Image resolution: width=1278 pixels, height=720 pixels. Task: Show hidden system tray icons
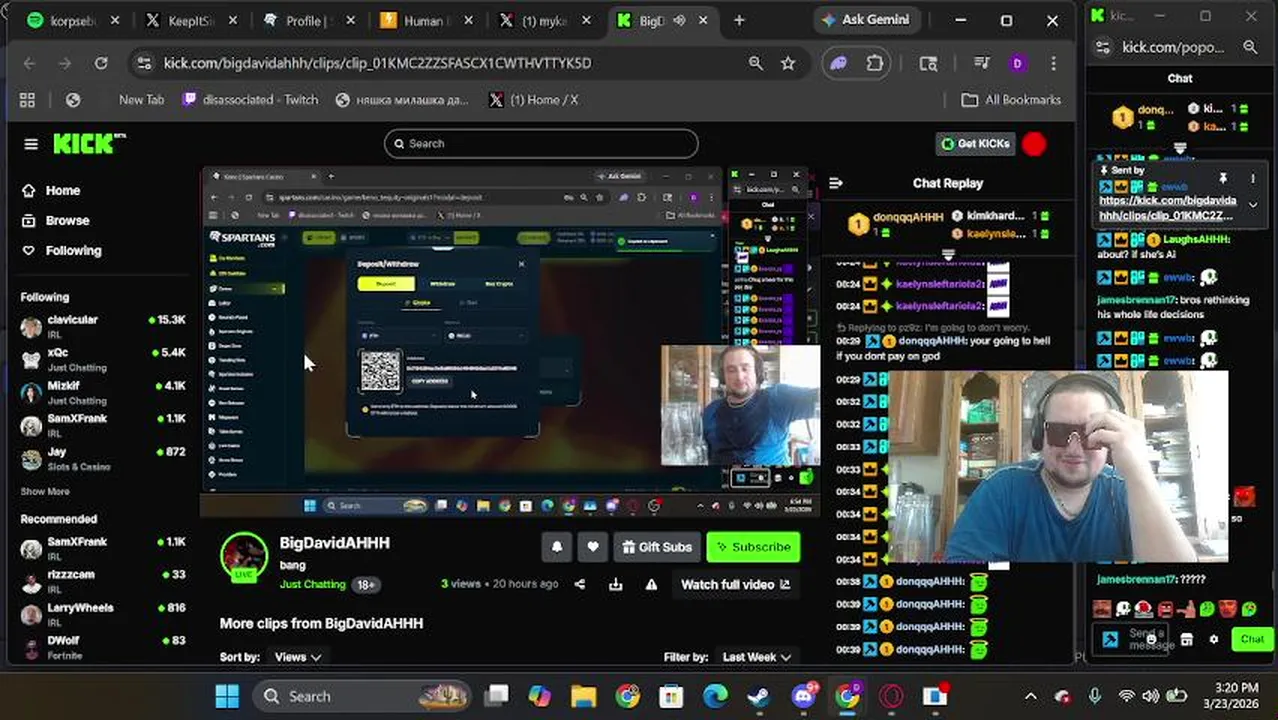point(1031,696)
